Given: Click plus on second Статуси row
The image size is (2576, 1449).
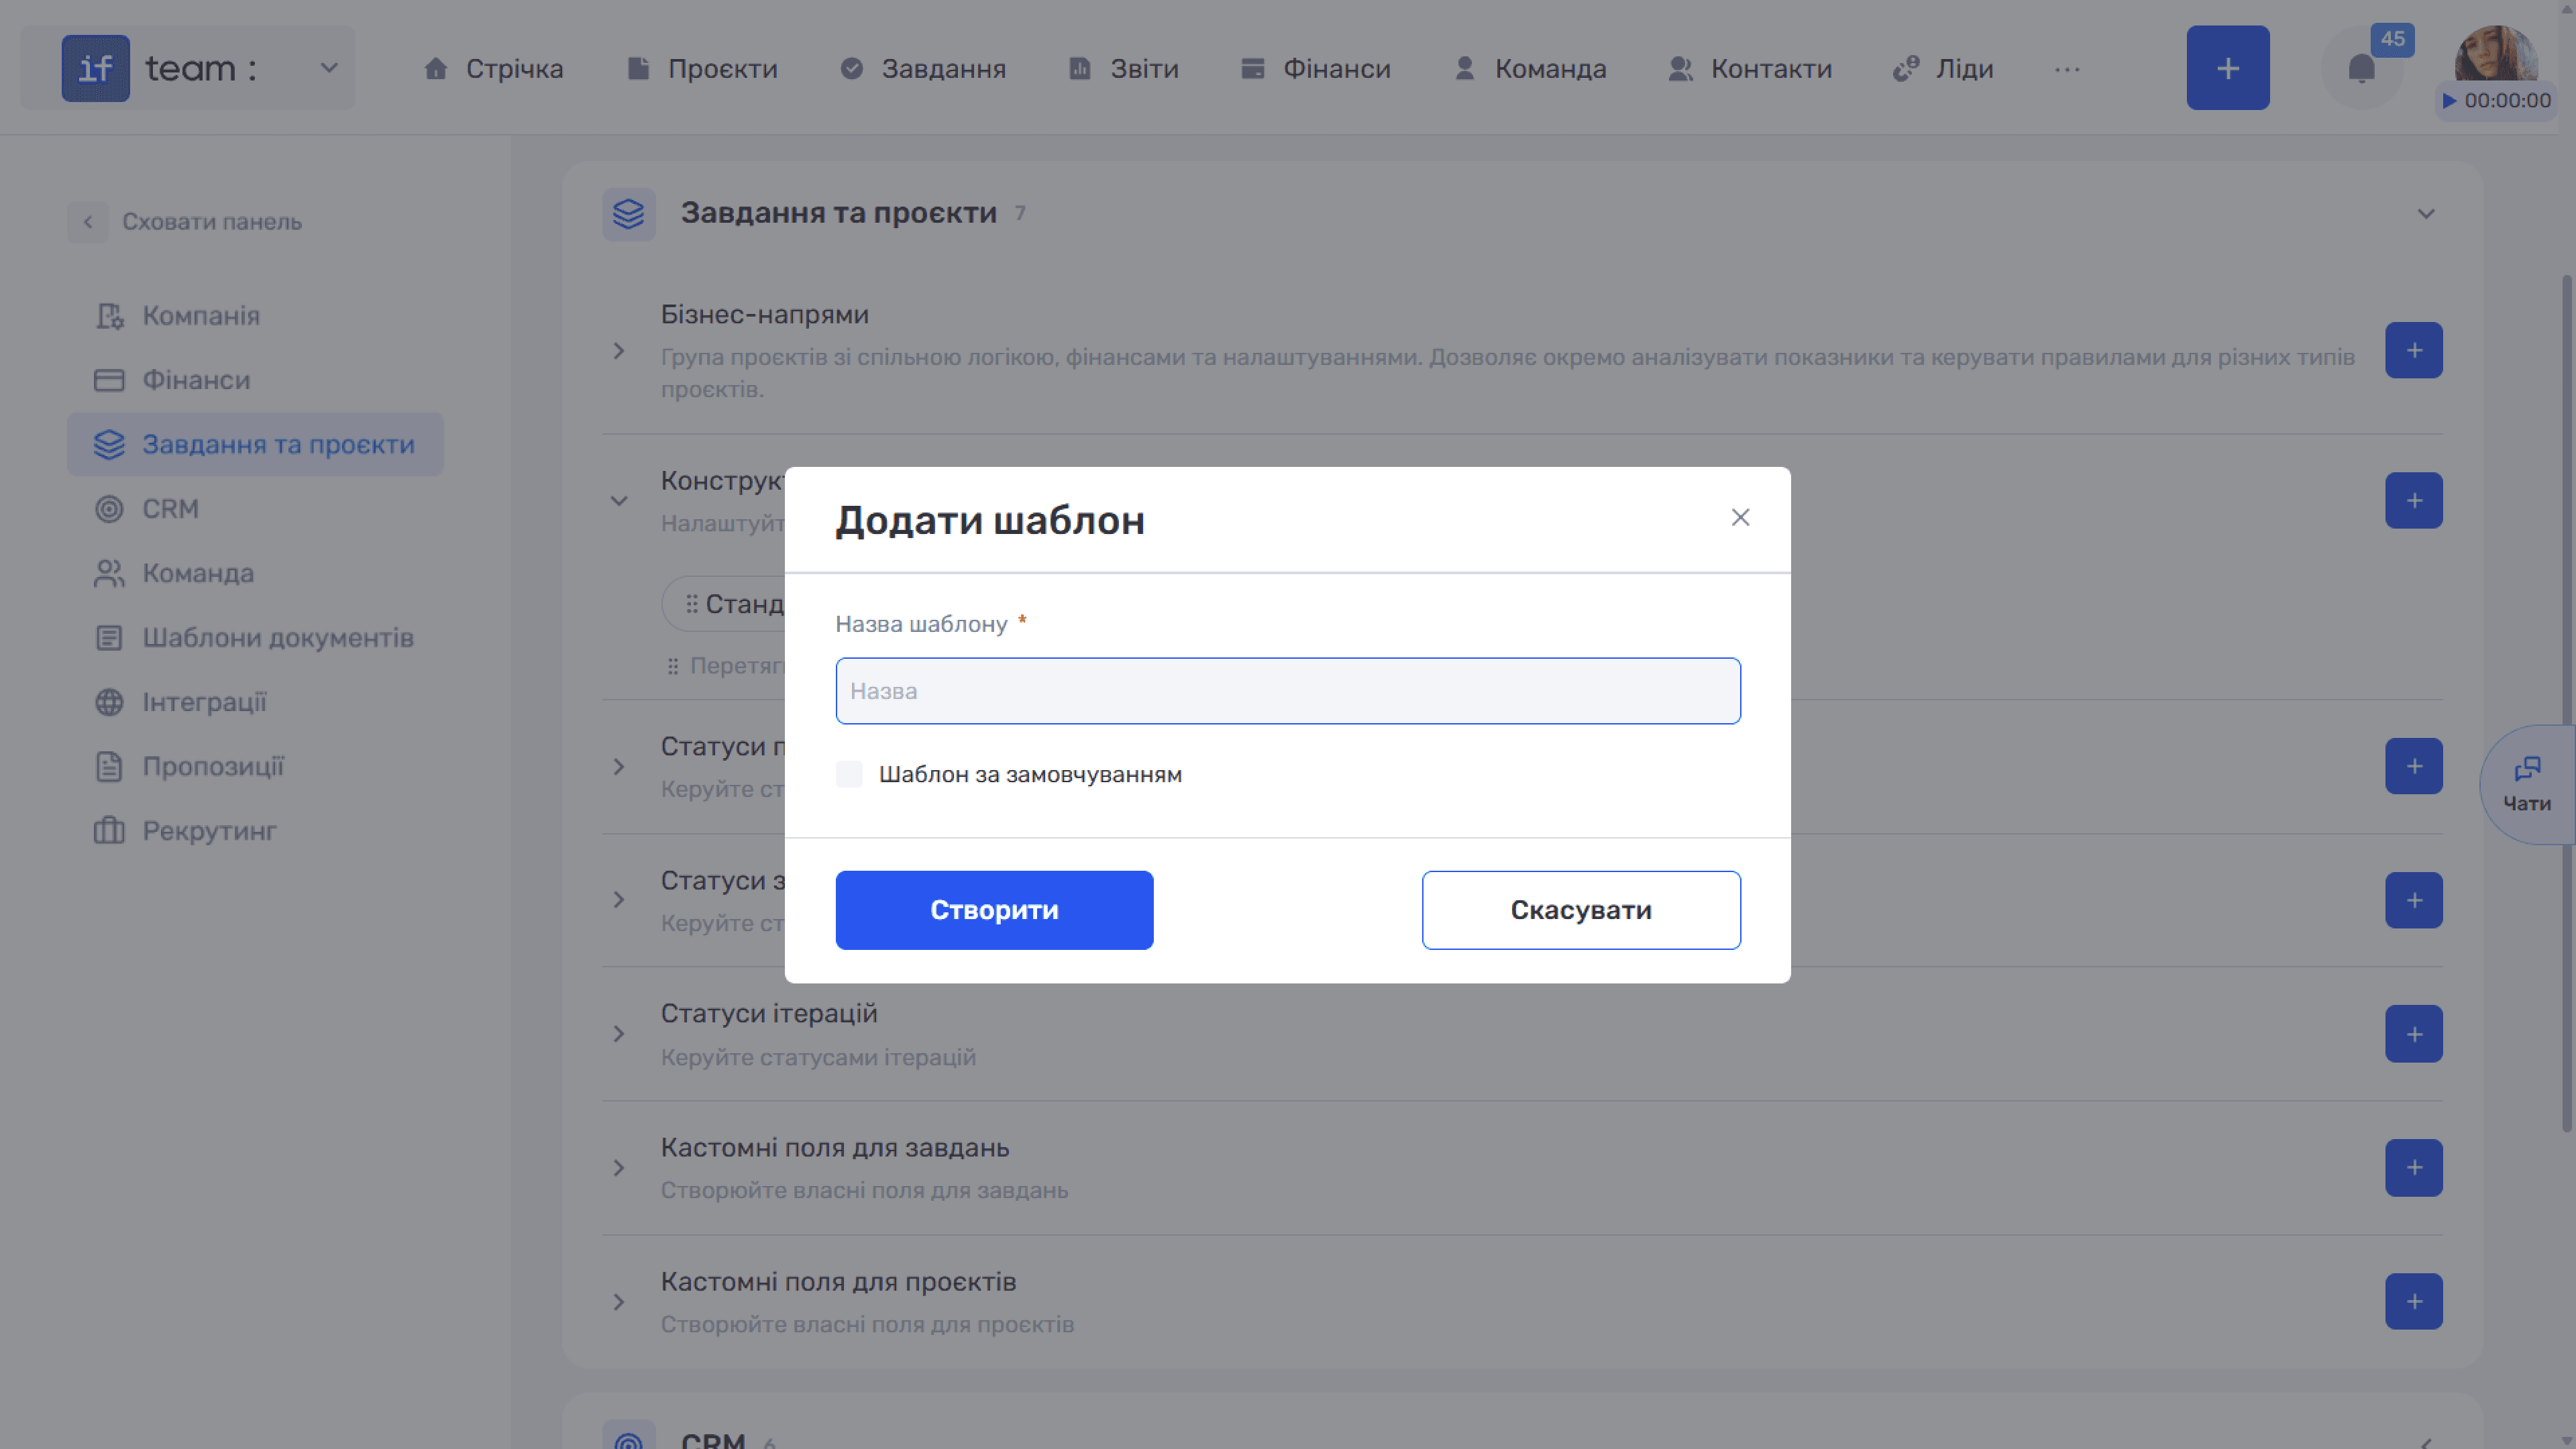Looking at the screenshot, I should click(2413, 900).
